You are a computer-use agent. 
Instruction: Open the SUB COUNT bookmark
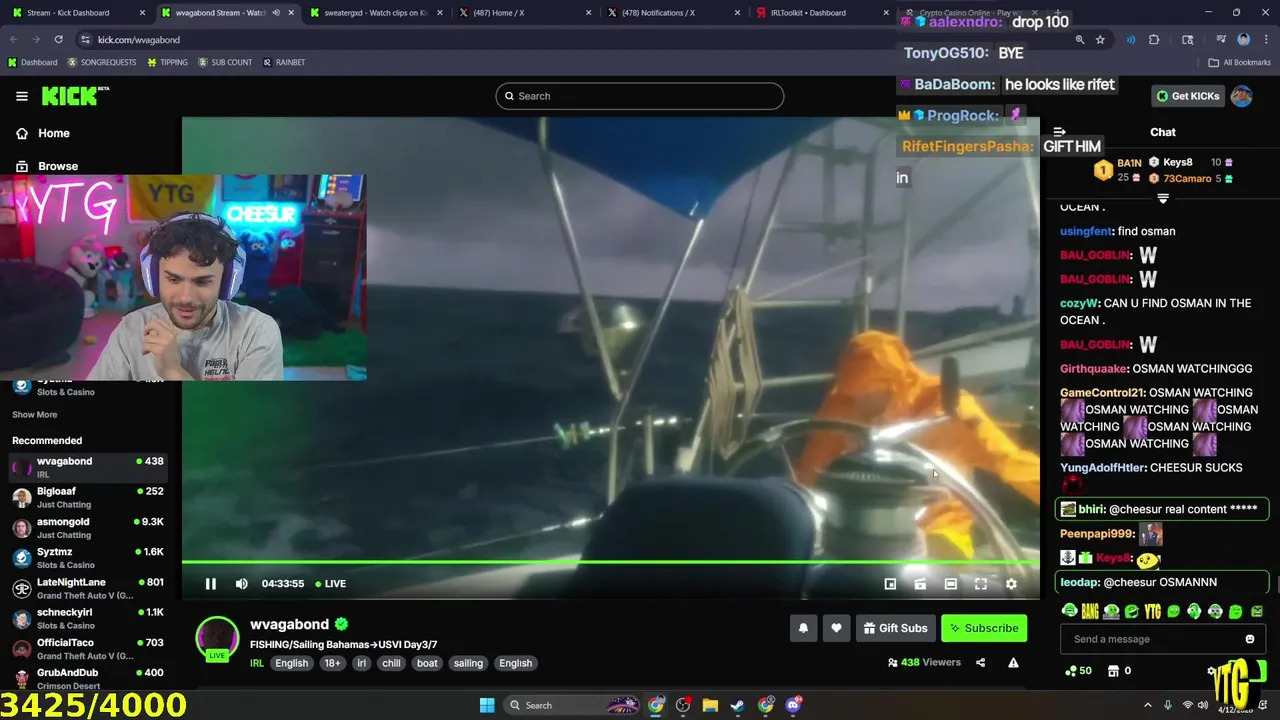225,62
